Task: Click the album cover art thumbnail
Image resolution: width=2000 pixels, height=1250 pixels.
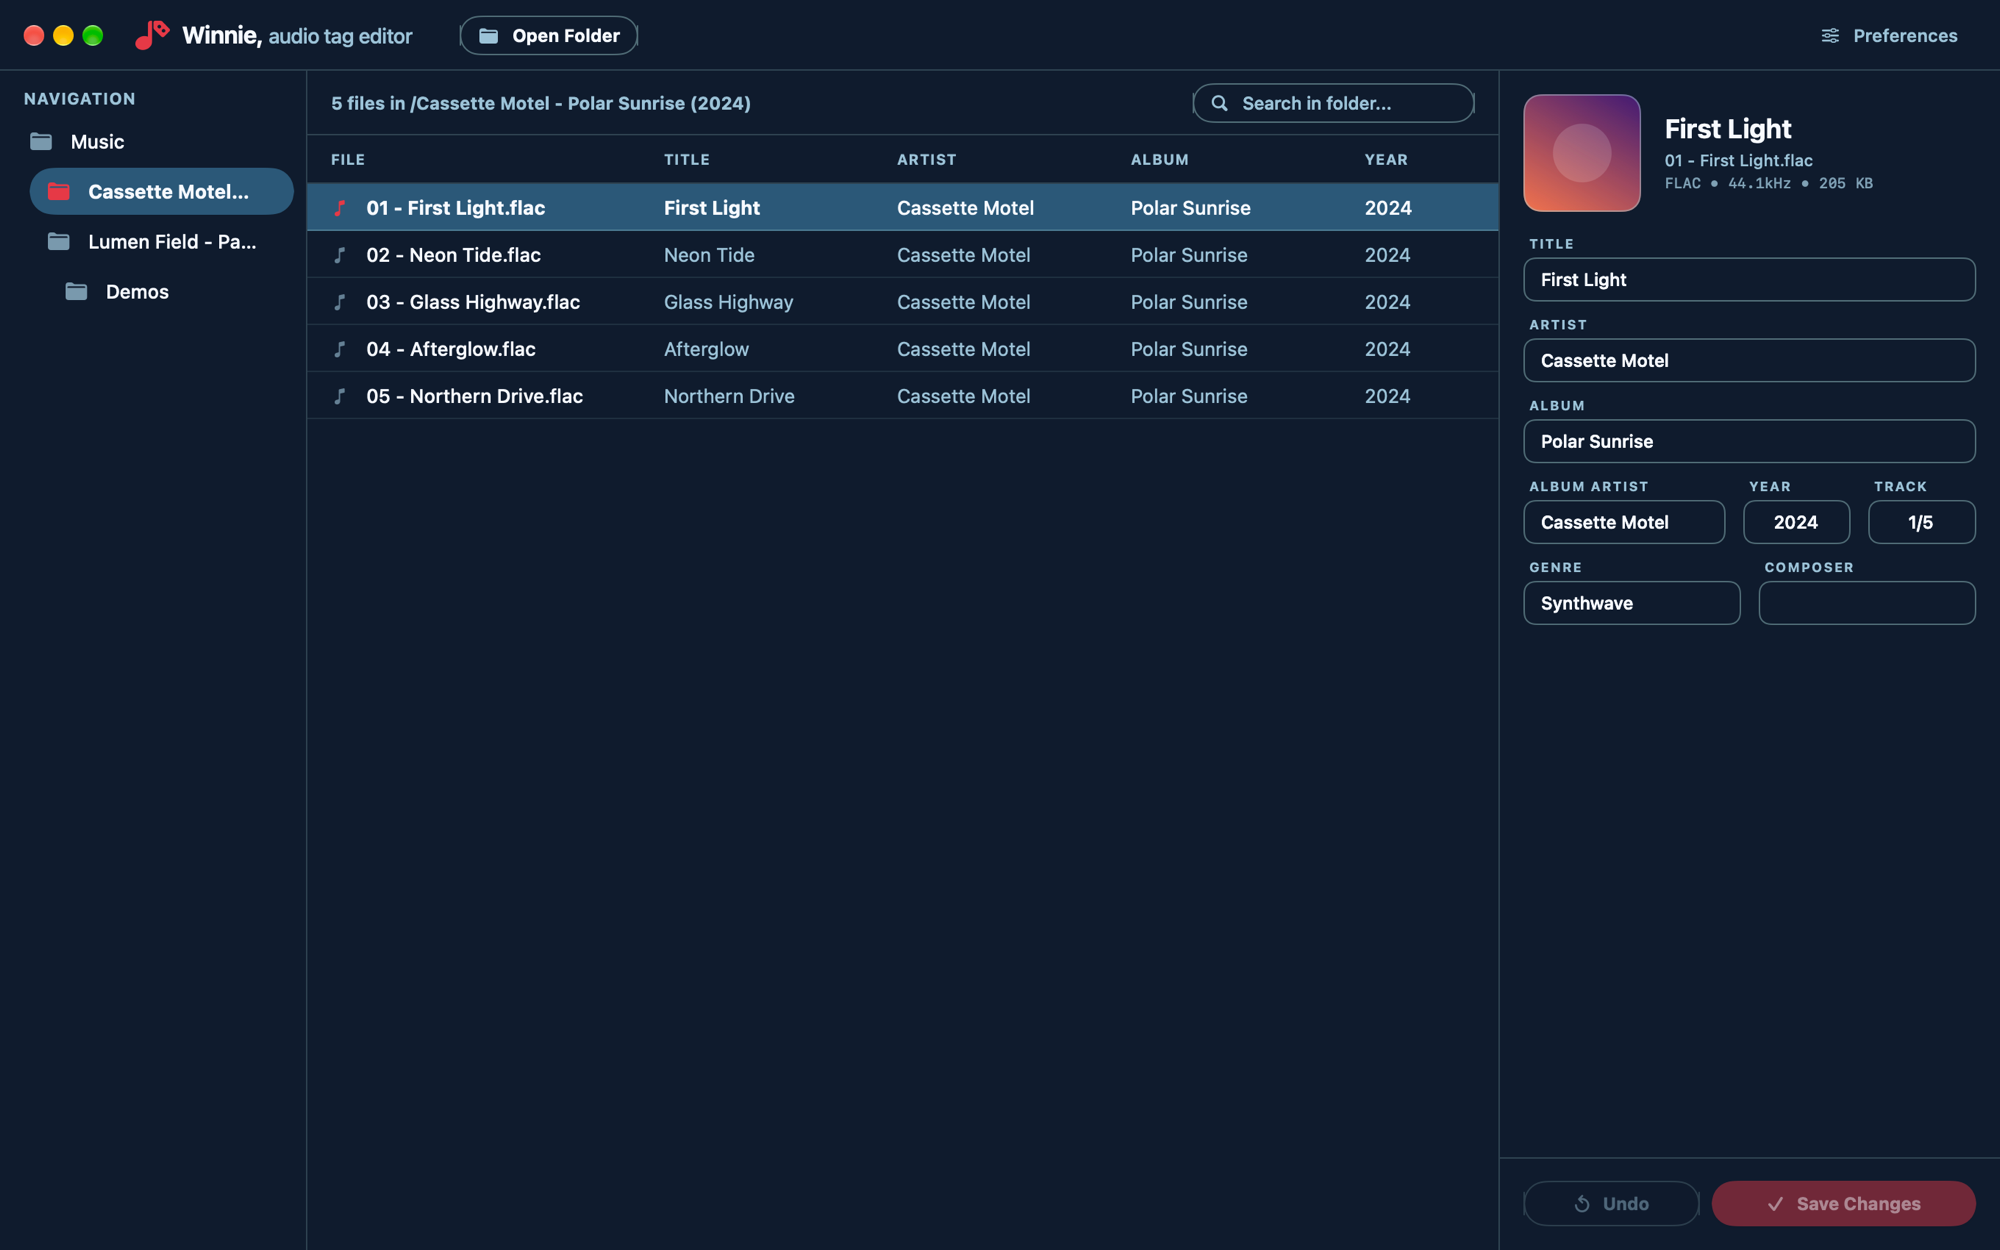Action: 1581,153
